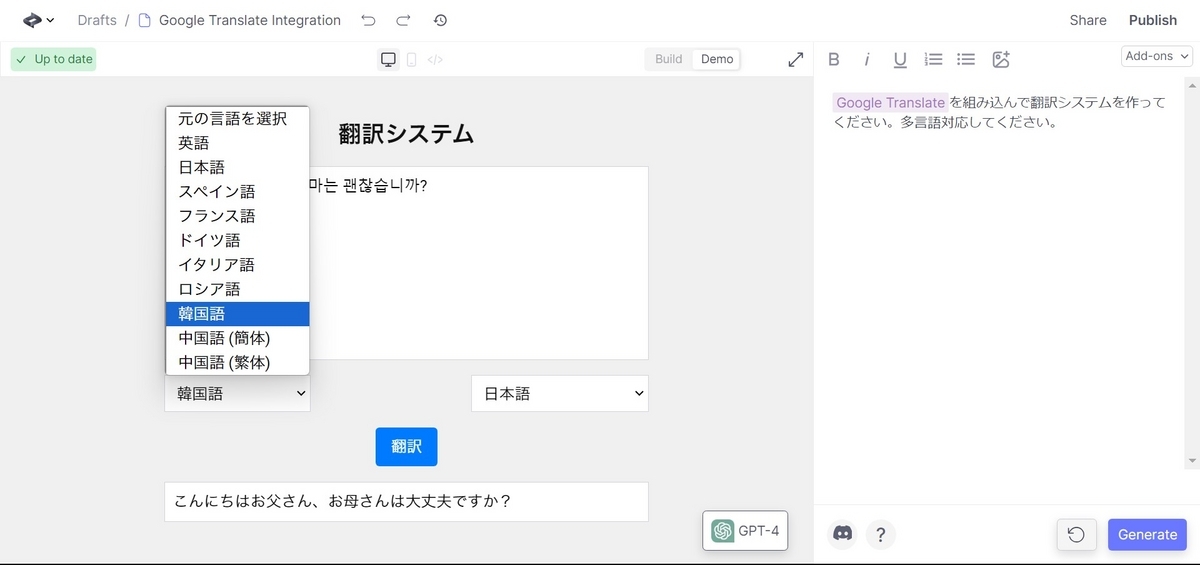Show code view icon

(x=435, y=59)
